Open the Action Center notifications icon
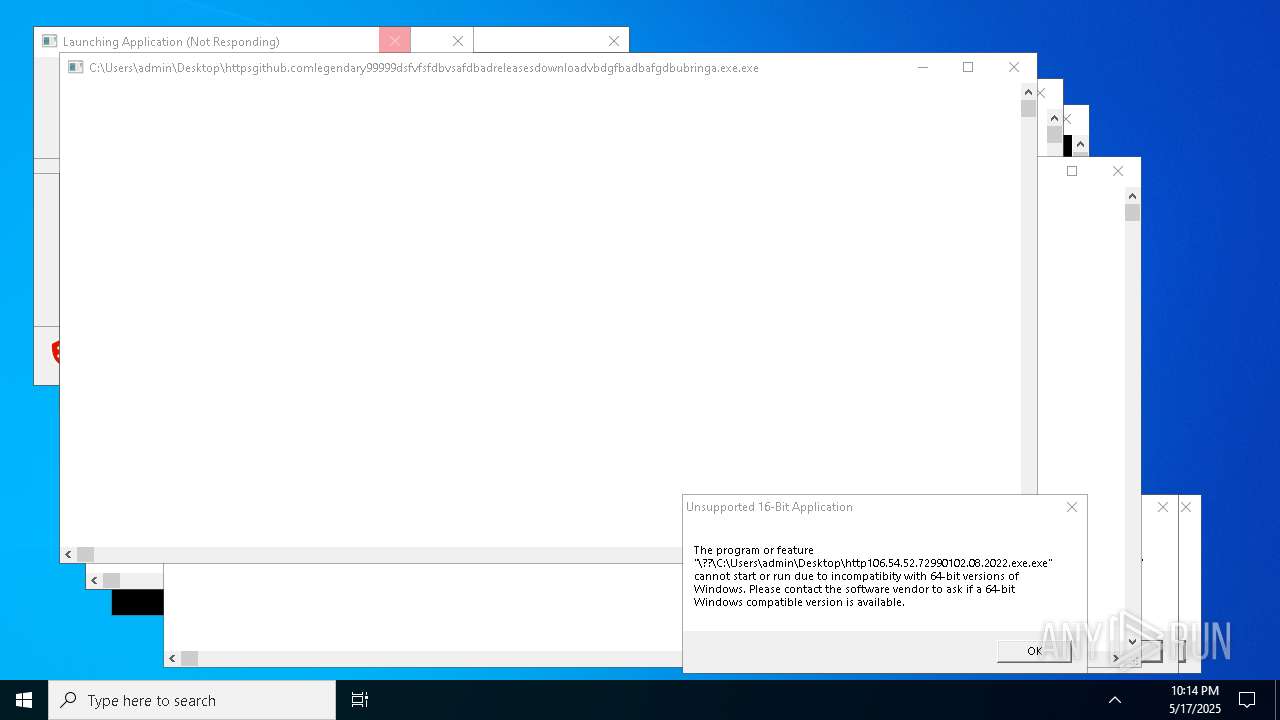 1247,700
